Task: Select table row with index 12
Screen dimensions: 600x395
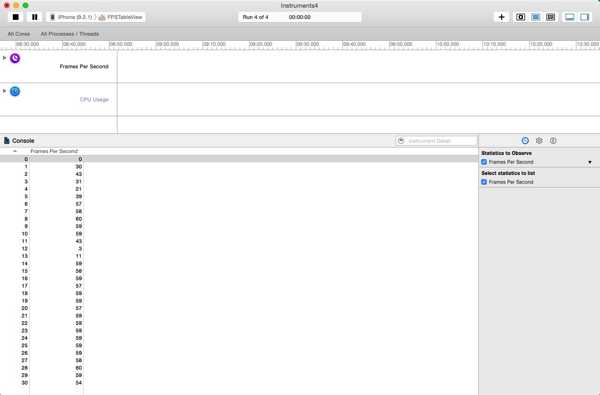Action: pyautogui.click(x=238, y=248)
